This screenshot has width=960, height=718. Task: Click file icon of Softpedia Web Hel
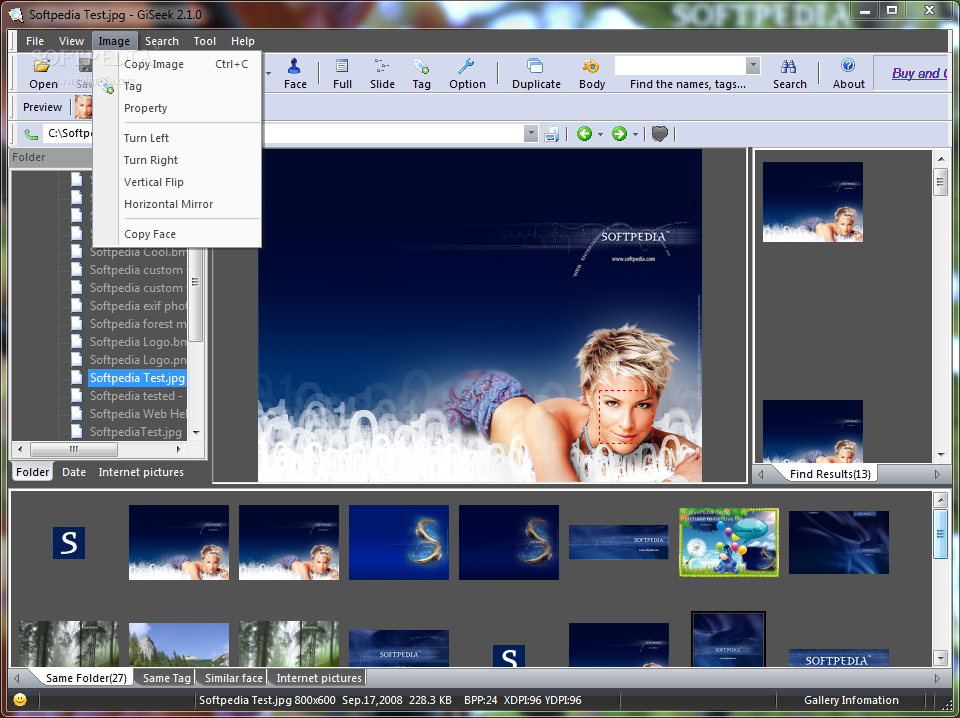pyautogui.click(x=77, y=414)
